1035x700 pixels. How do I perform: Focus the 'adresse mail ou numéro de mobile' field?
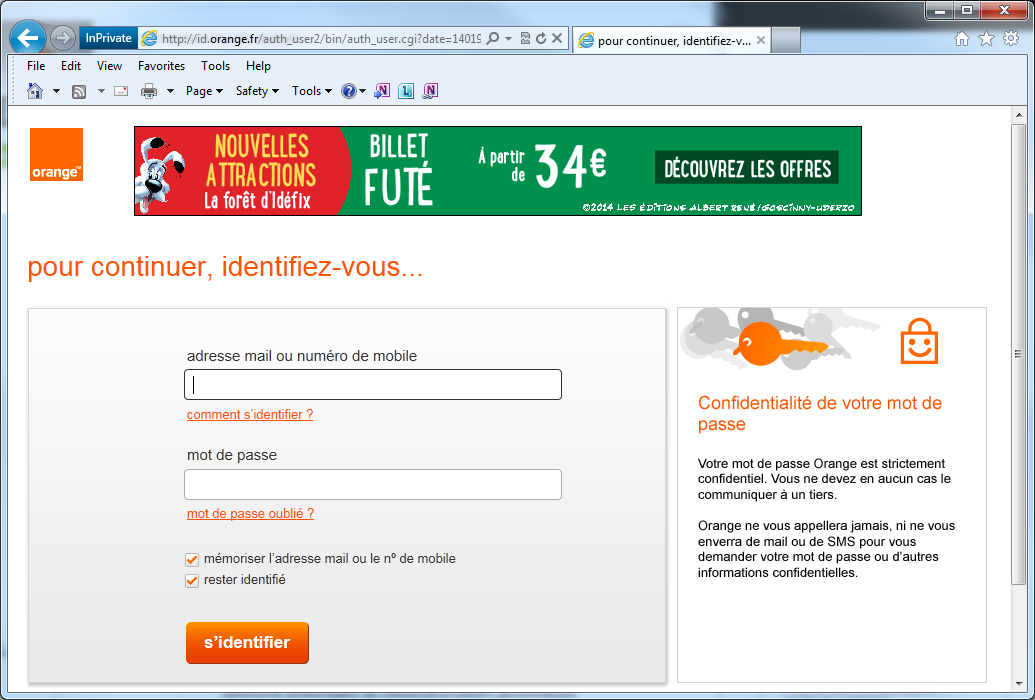coord(373,384)
